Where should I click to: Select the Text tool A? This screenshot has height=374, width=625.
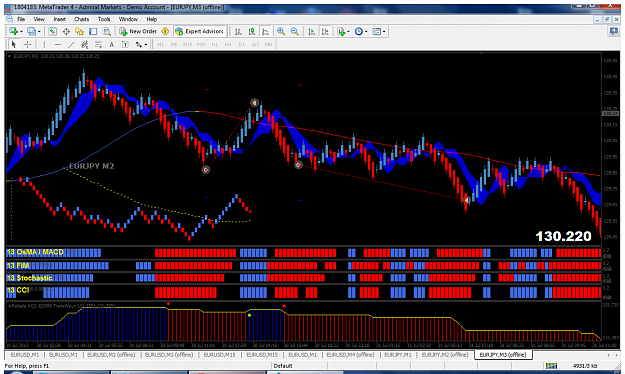[x=112, y=44]
